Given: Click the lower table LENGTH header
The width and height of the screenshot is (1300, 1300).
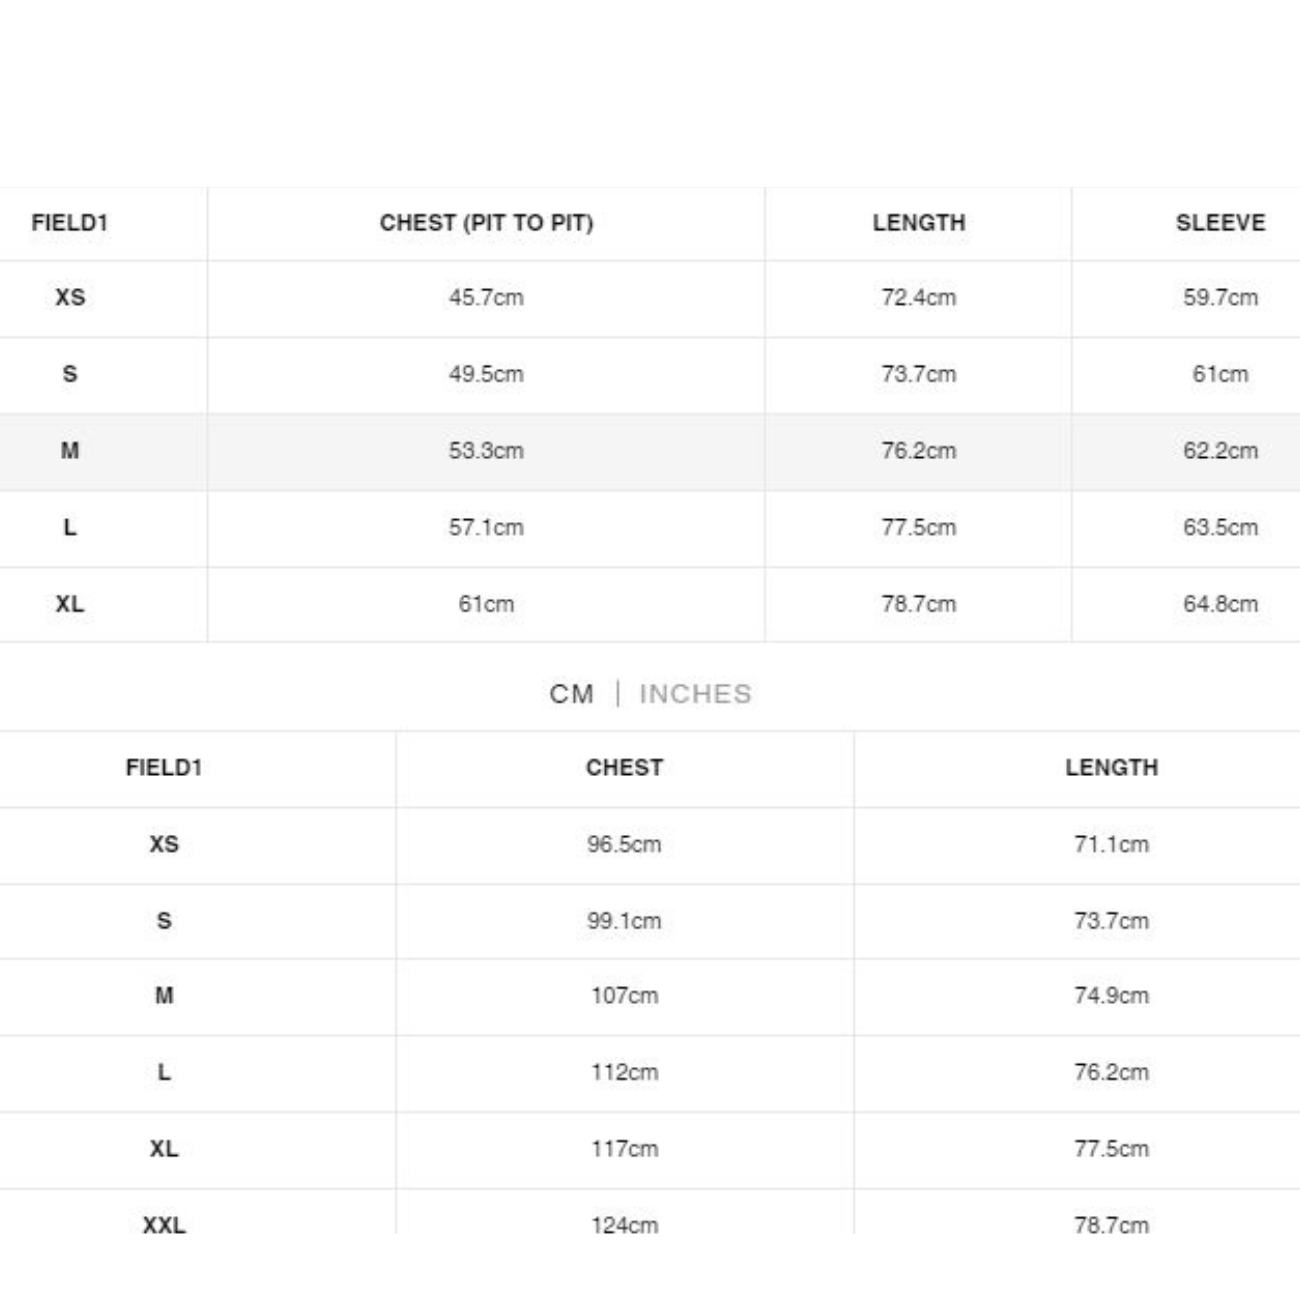Looking at the screenshot, I should (1112, 768).
